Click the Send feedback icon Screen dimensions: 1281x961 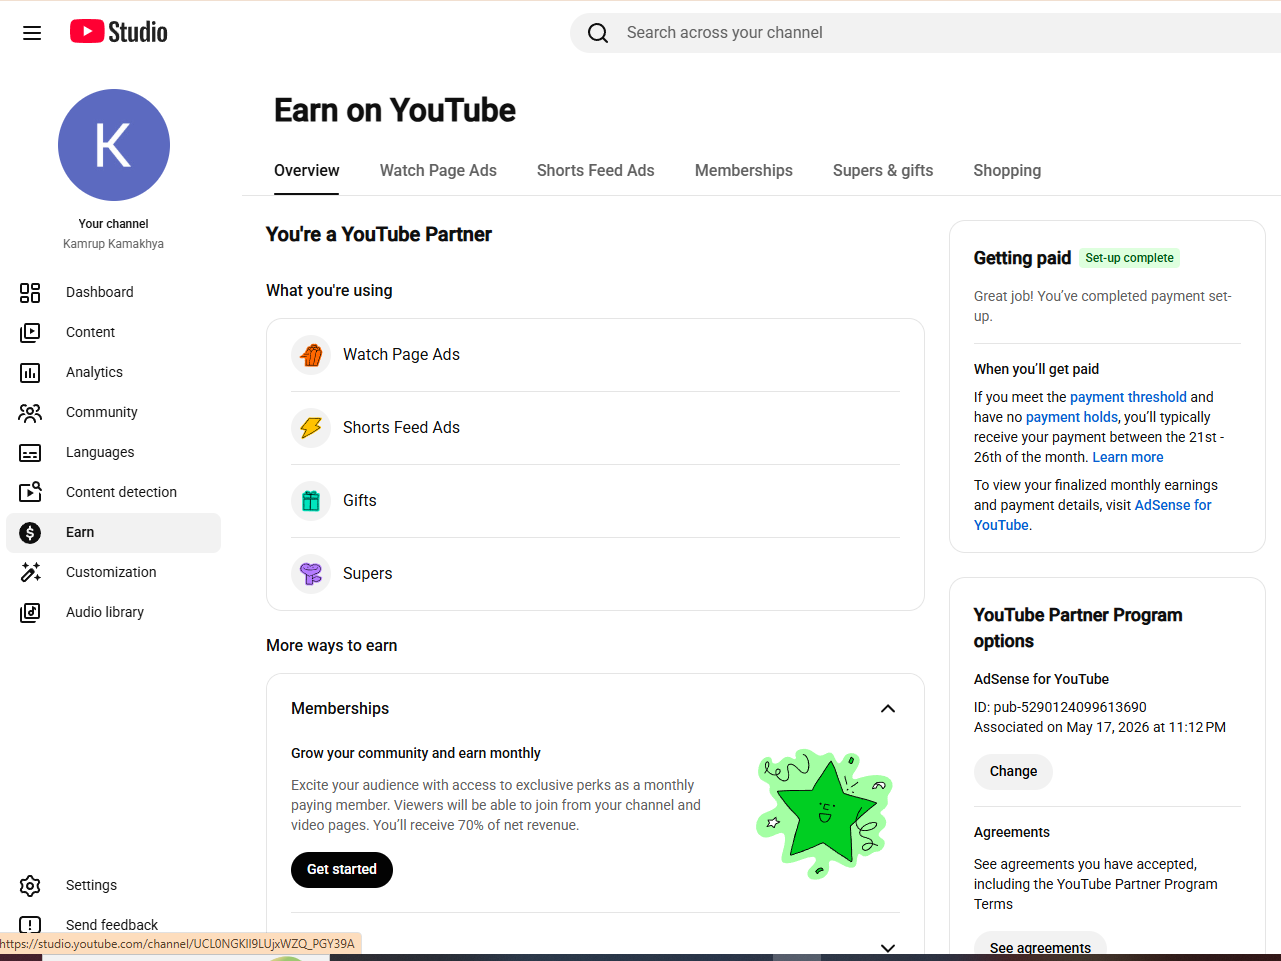(x=30, y=925)
